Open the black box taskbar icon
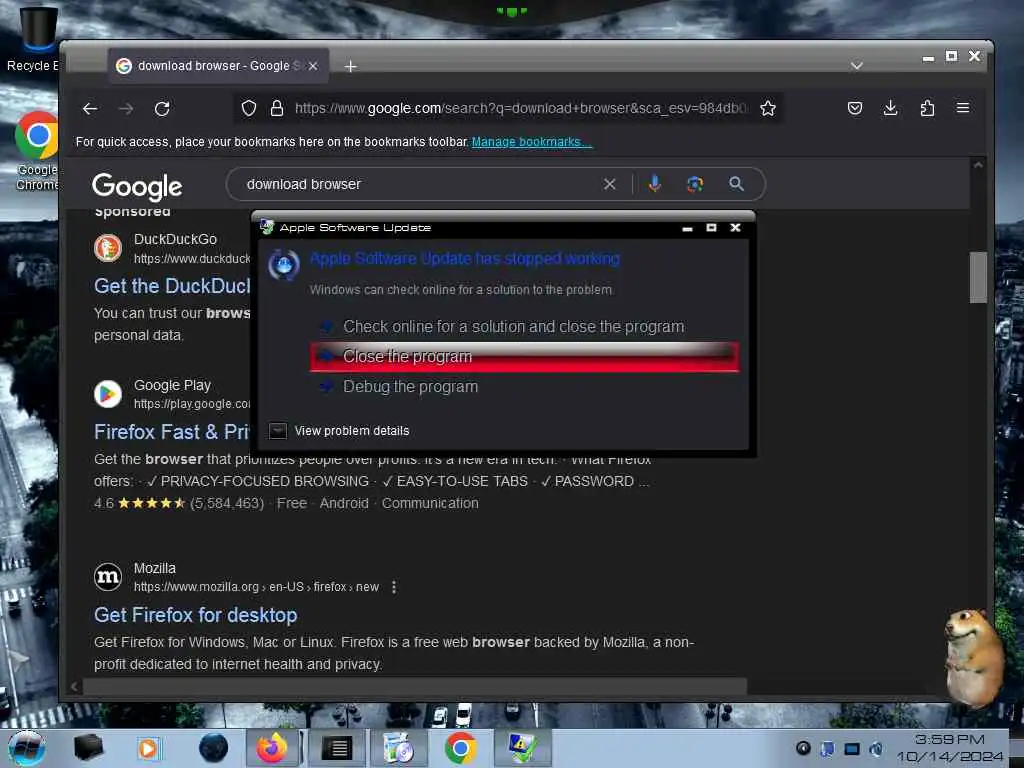 pos(88,748)
